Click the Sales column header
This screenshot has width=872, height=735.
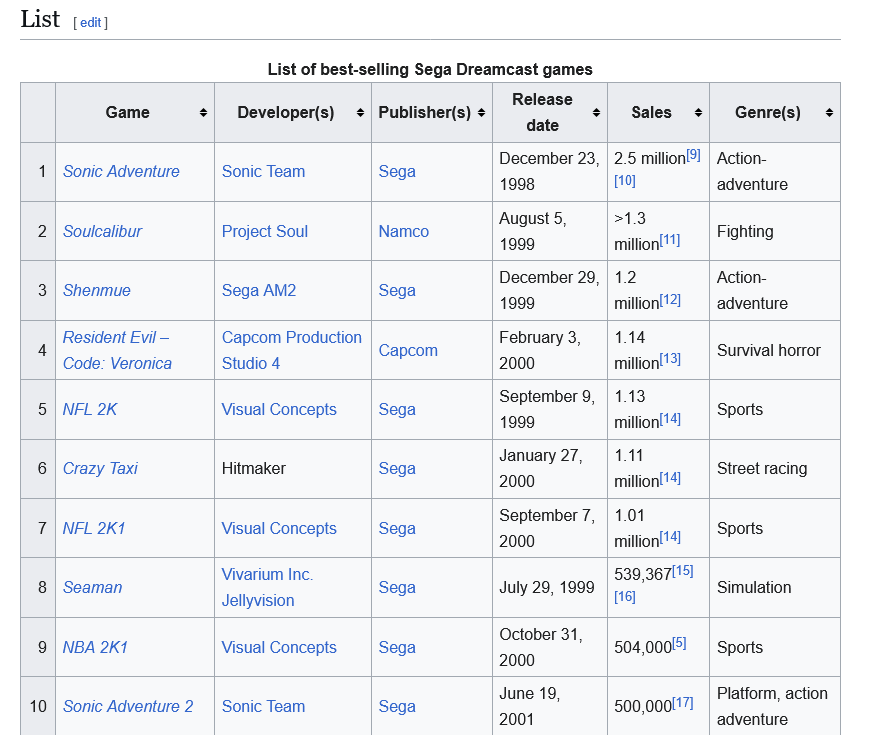(658, 113)
